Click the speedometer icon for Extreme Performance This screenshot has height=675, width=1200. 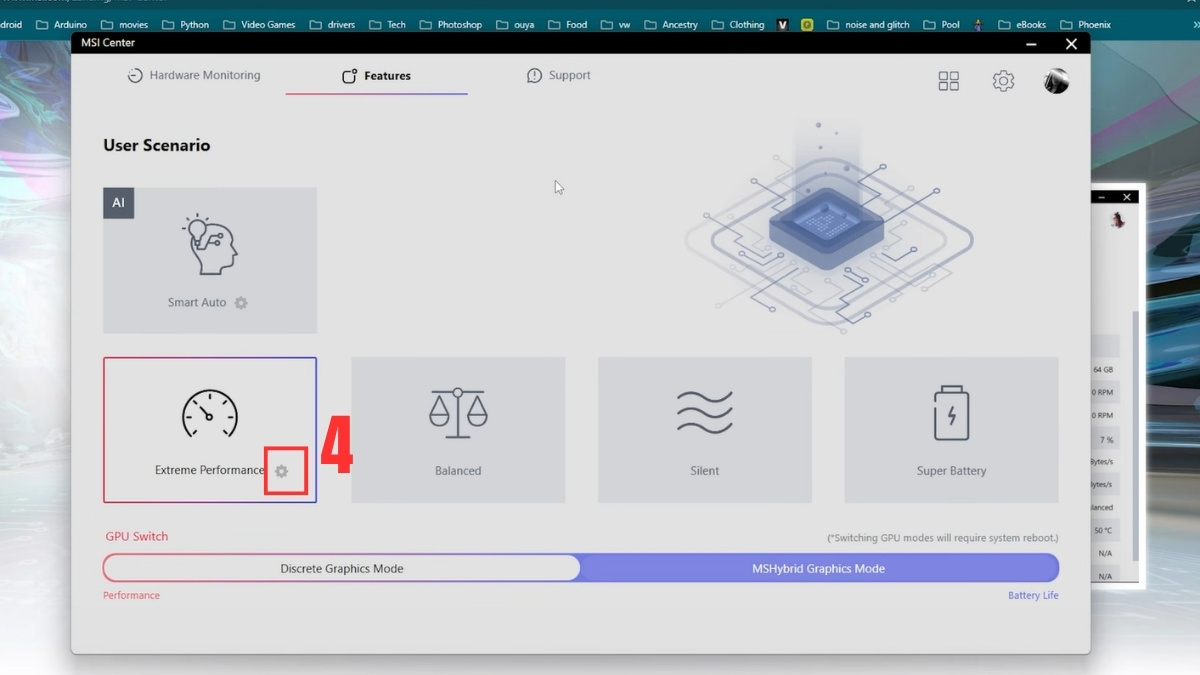click(x=210, y=413)
